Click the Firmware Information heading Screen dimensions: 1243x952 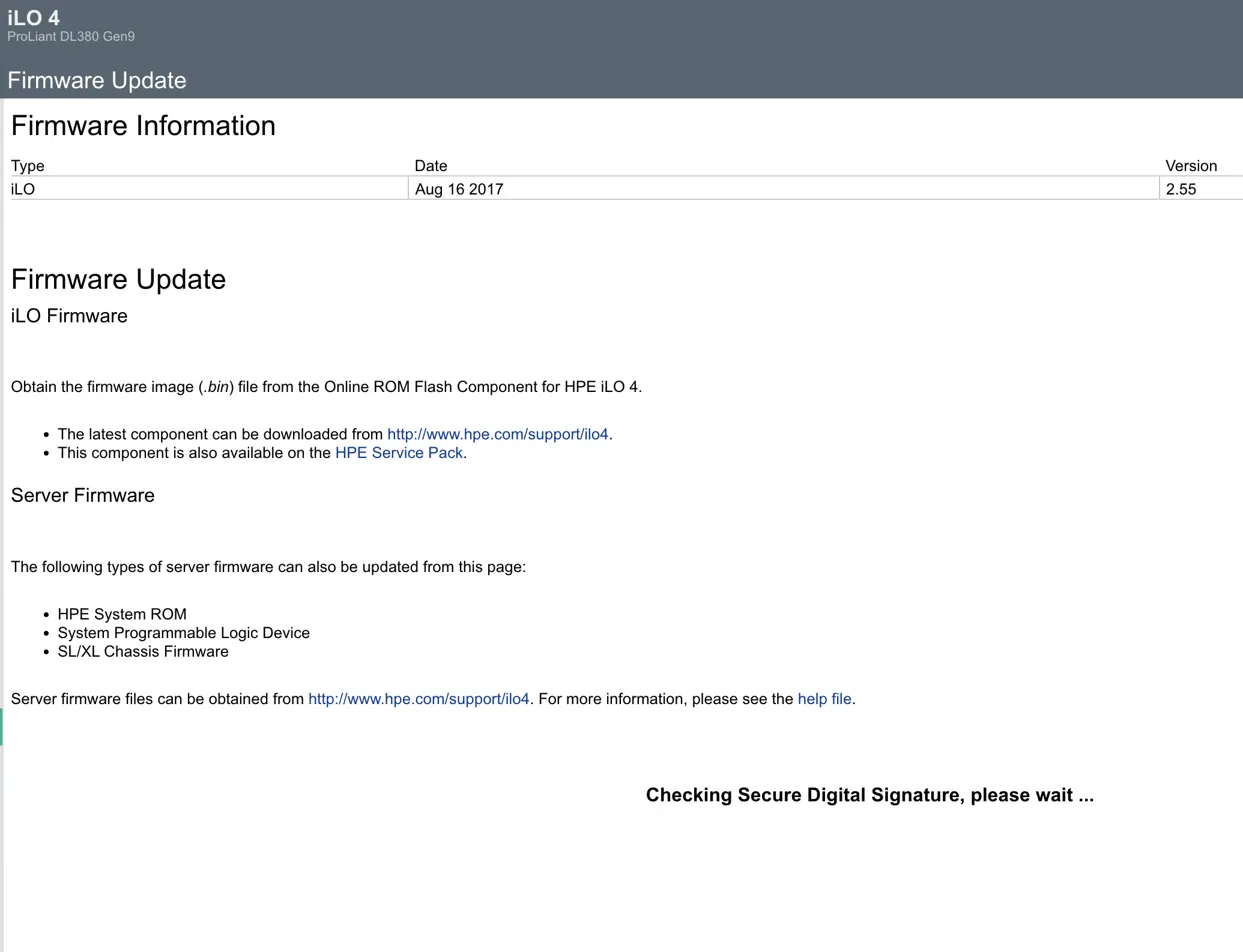[x=143, y=125]
